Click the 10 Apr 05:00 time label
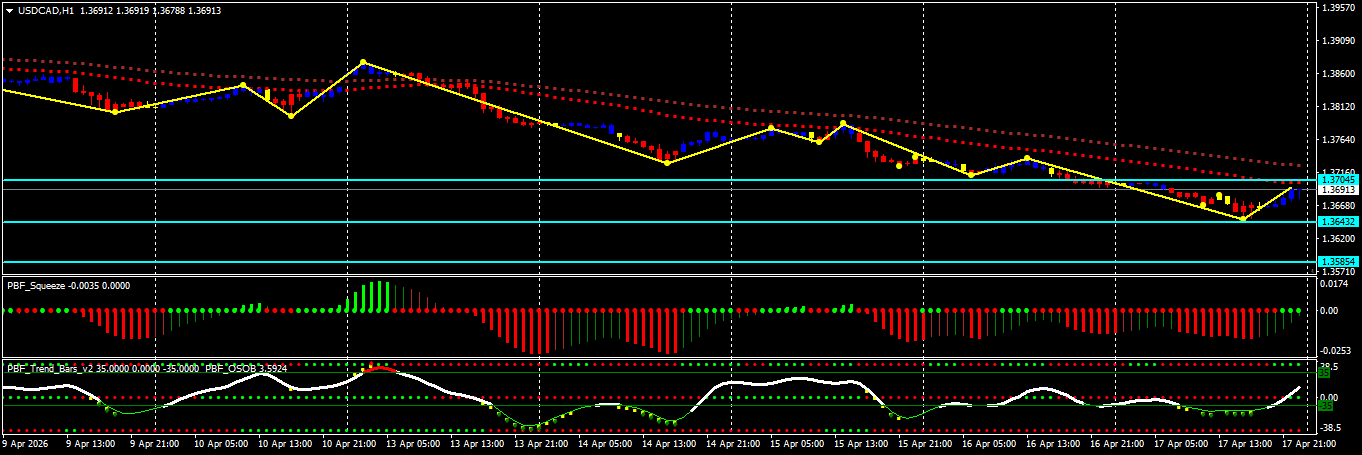This screenshot has height=455, width=1362. click(219, 442)
